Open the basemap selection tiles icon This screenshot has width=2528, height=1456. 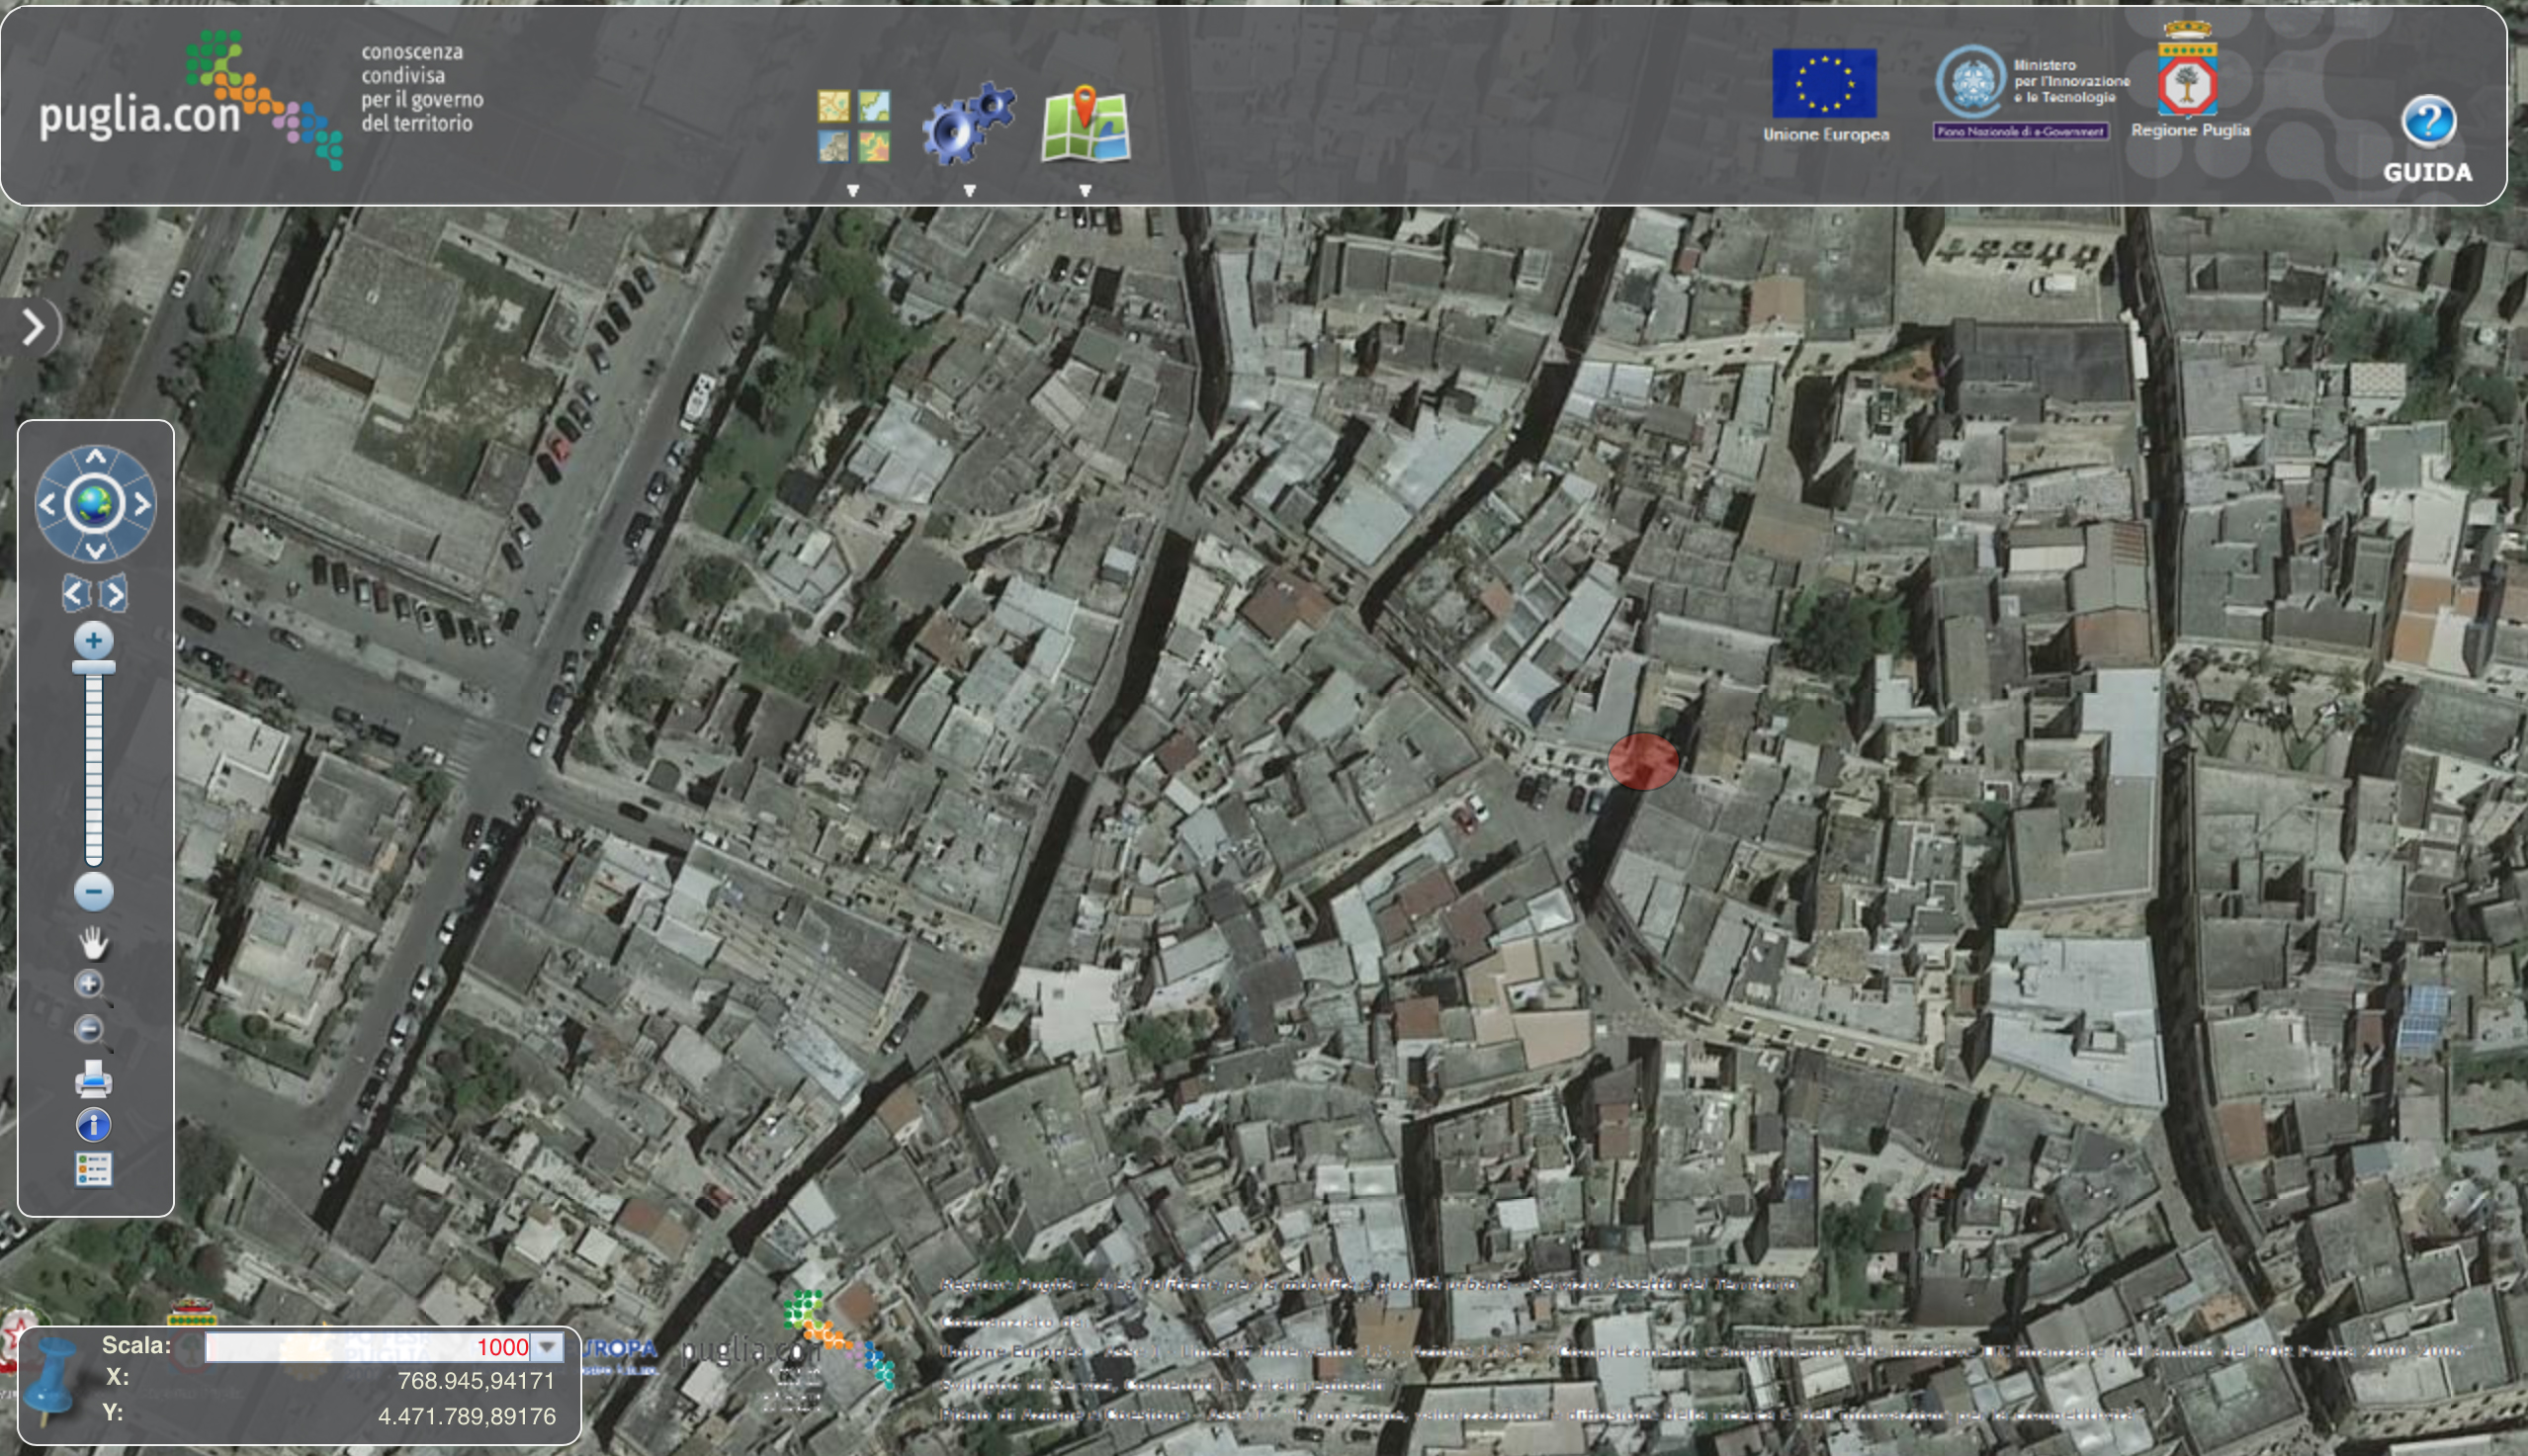853,126
